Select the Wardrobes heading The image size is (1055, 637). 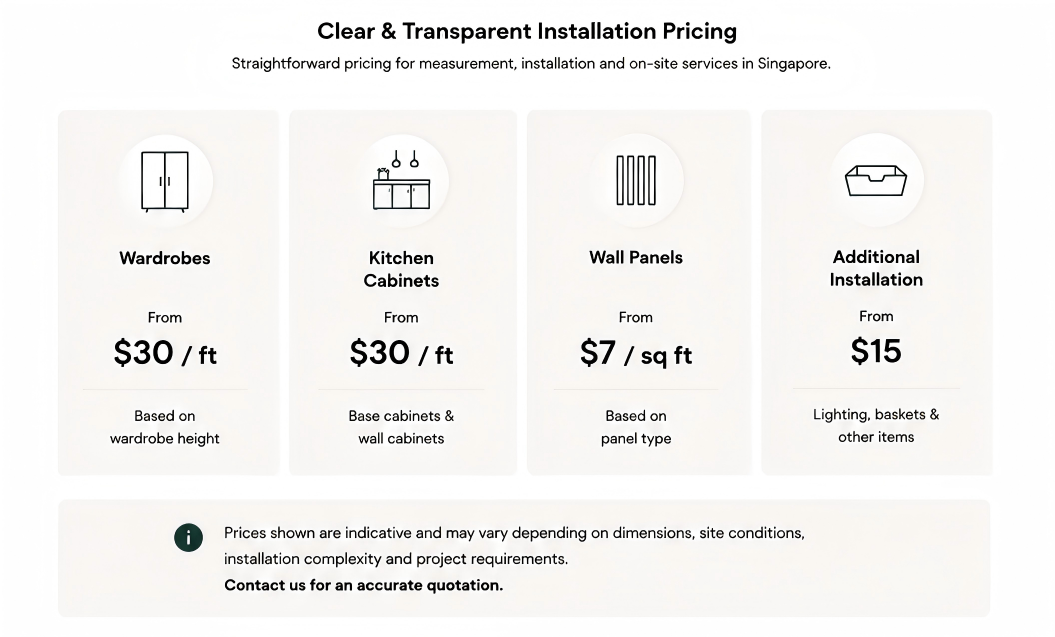165,258
